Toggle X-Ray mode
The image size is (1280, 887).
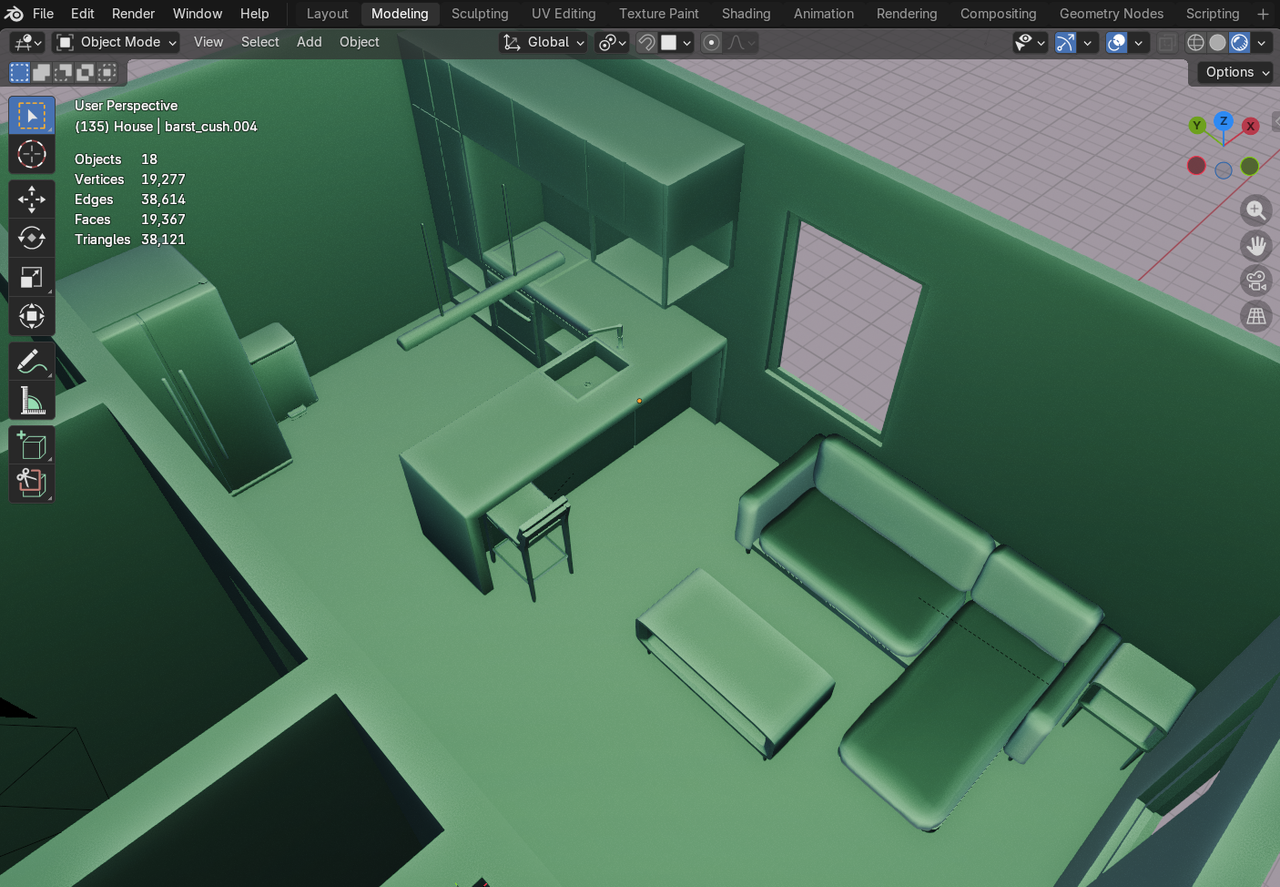point(1167,42)
